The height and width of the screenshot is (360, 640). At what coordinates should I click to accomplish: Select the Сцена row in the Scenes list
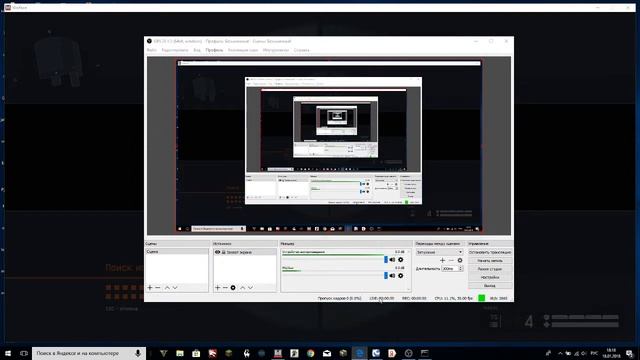point(177,252)
